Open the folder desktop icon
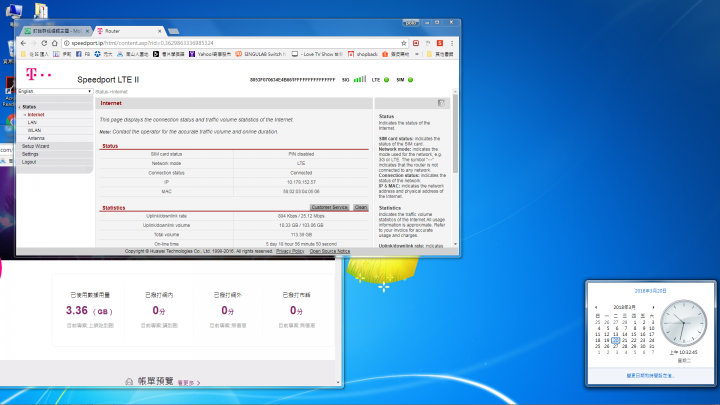720x405 pixels. [41, 11]
